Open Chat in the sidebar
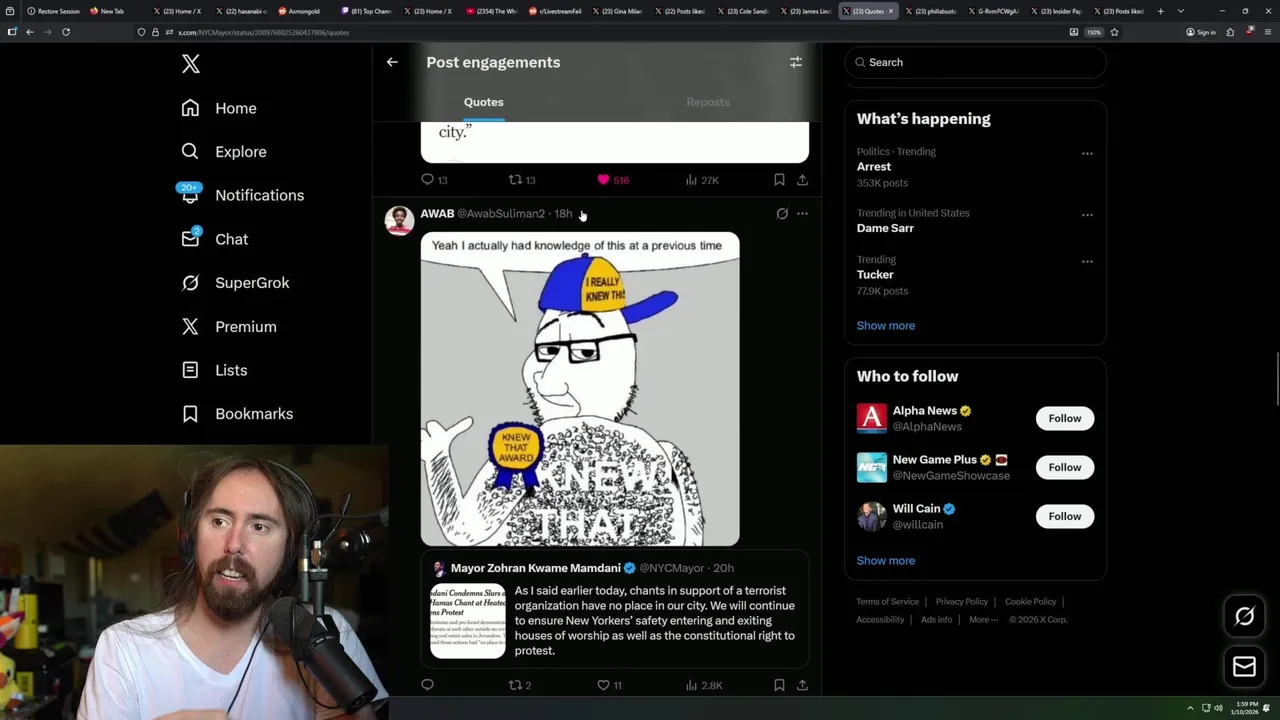Viewport: 1280px width, 720px height. [215, 239]
